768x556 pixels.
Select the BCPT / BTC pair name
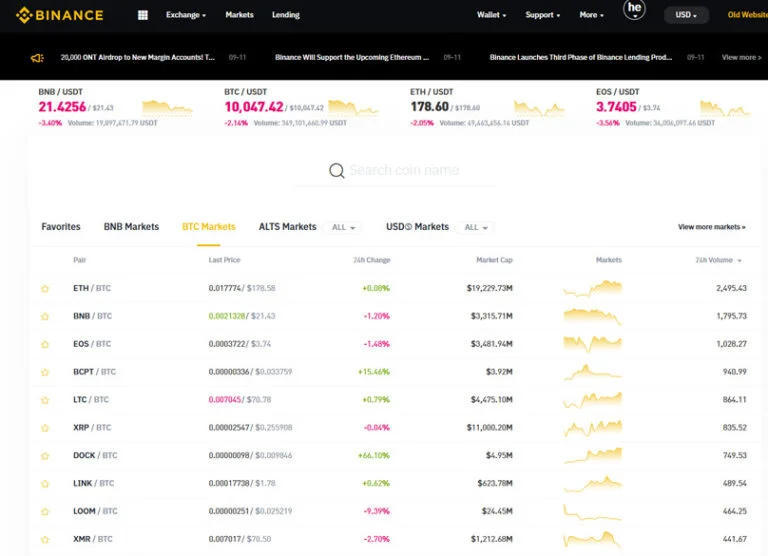95,372
